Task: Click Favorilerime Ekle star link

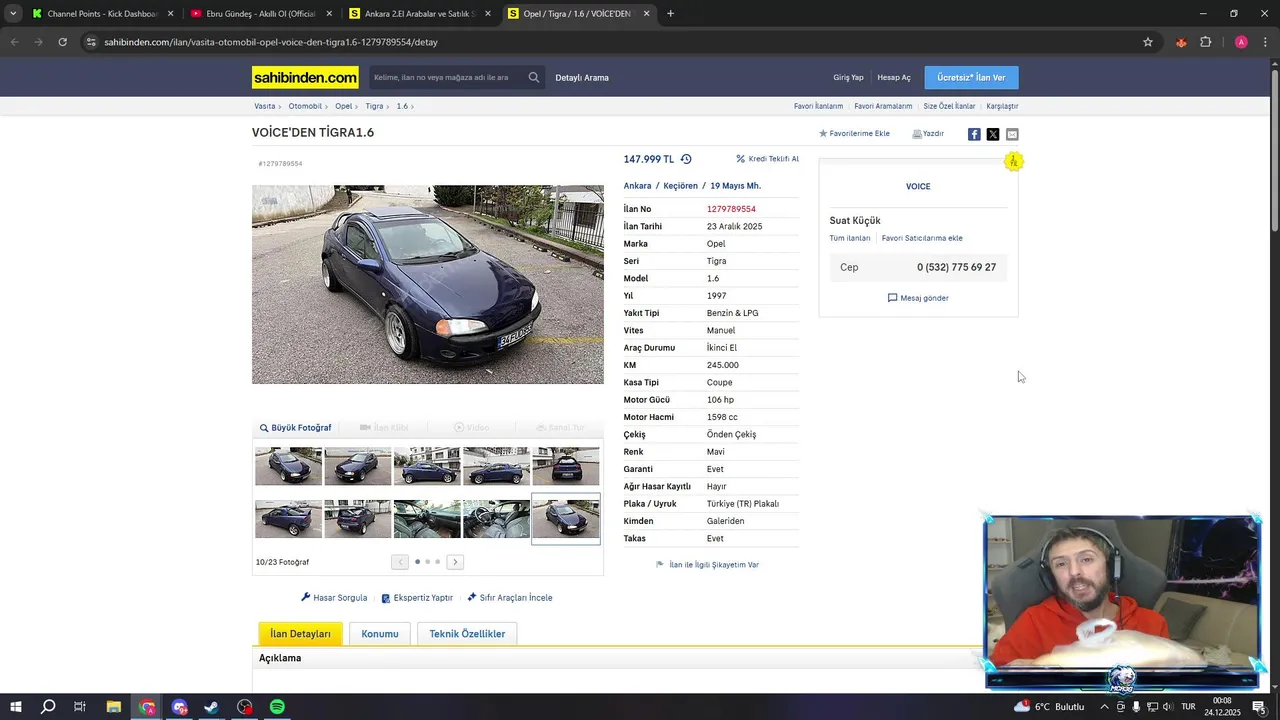Action: coord(854,134)
